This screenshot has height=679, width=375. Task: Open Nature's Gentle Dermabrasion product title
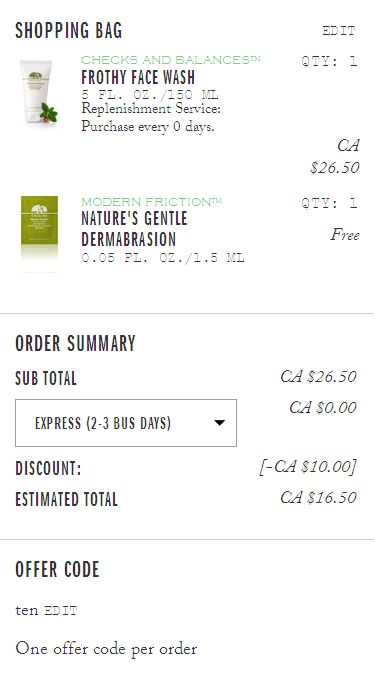134,229
